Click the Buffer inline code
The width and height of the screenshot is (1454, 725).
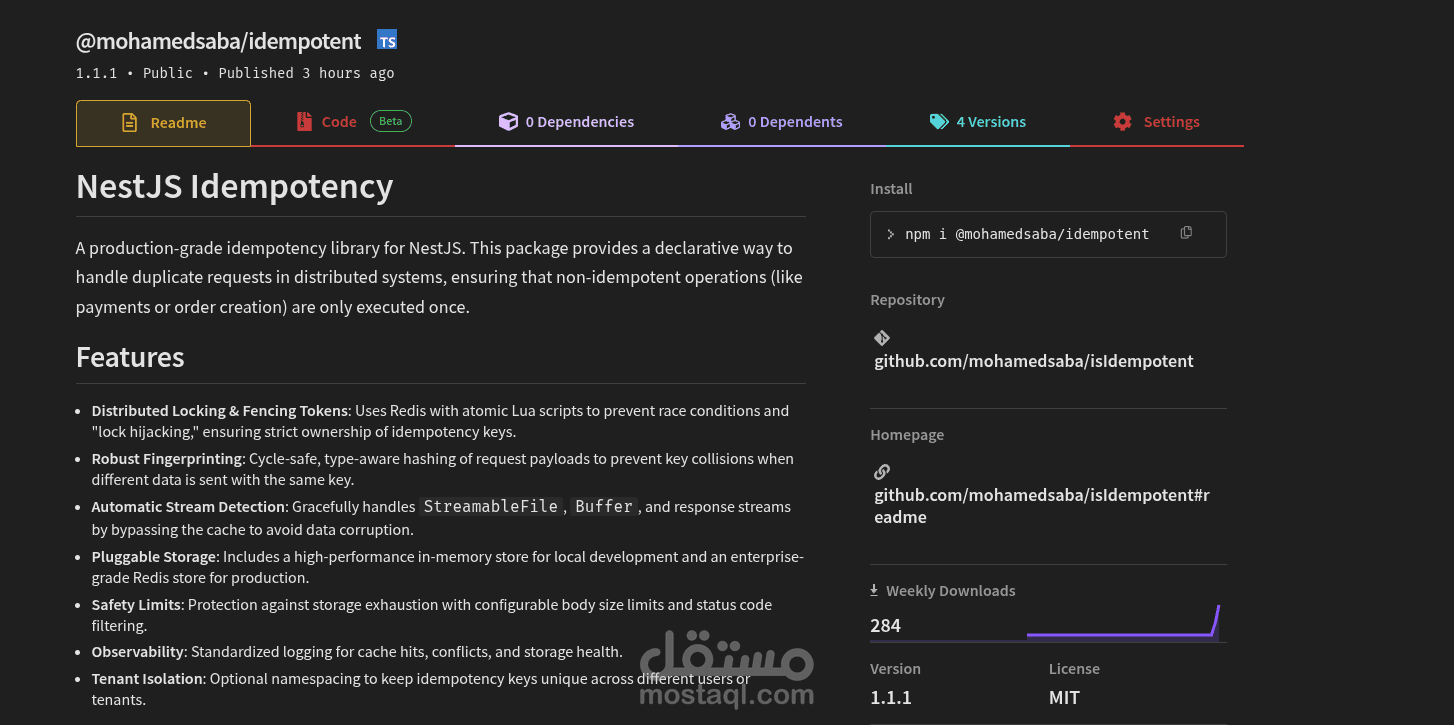(604, 507)
